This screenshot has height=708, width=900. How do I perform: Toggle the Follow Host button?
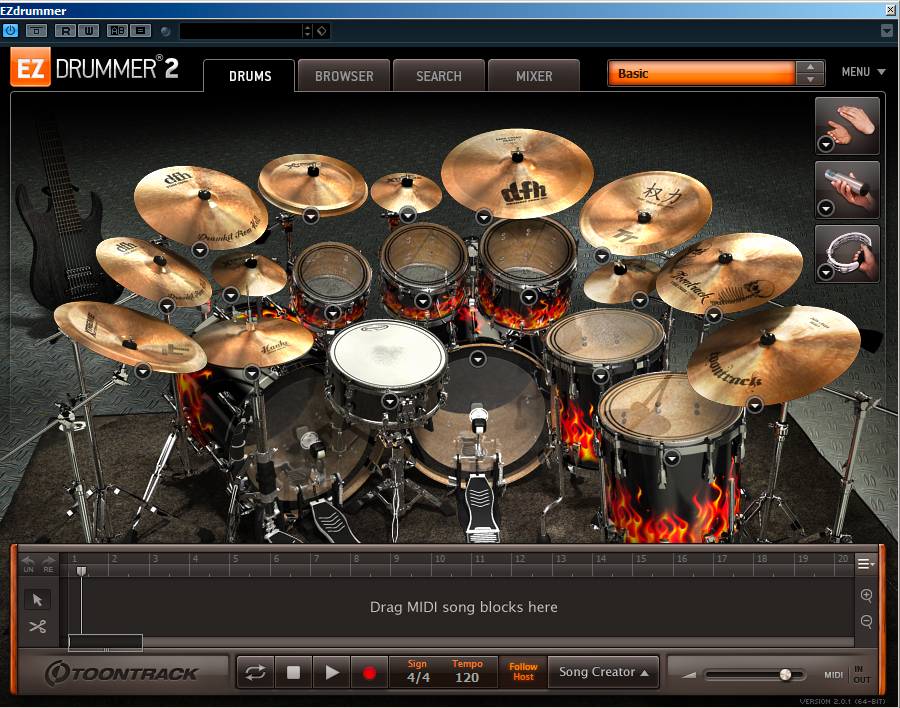[523, 672]
